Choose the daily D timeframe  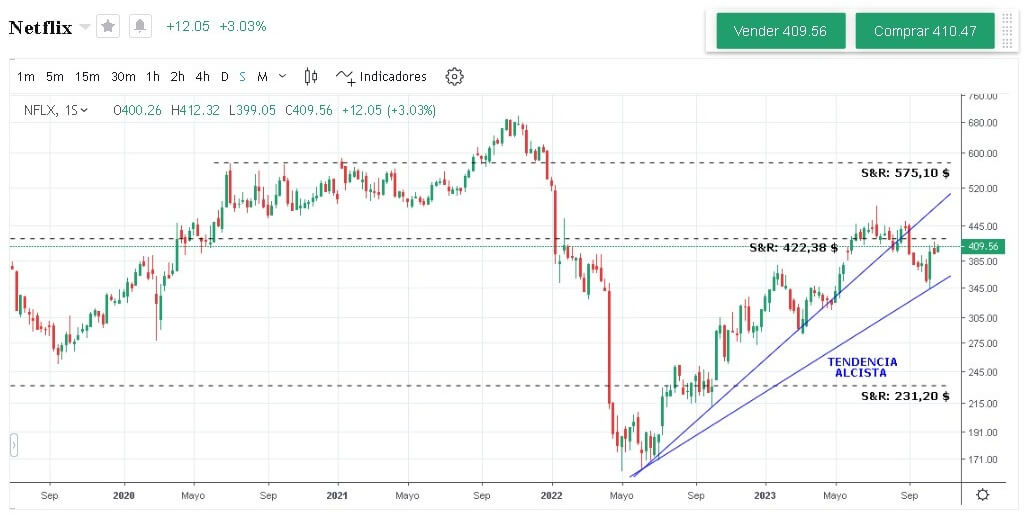(225, 77)
